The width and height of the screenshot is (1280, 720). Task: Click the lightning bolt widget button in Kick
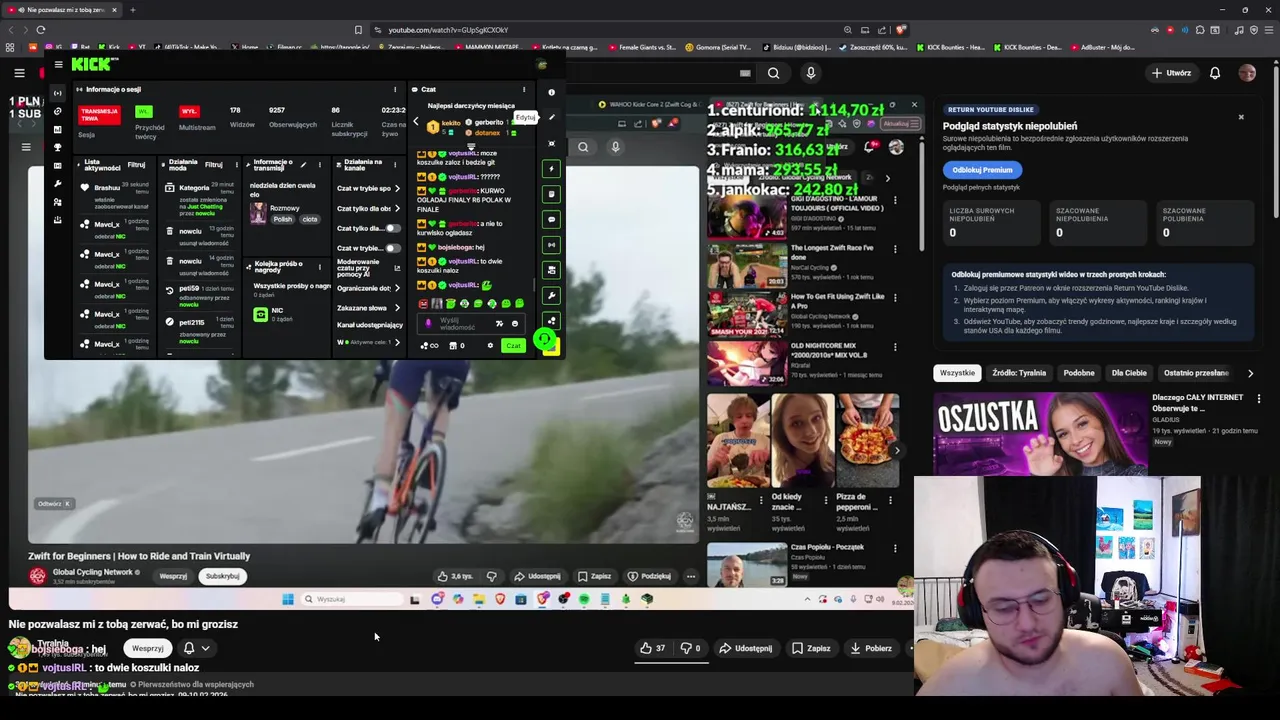click(551, 169)
